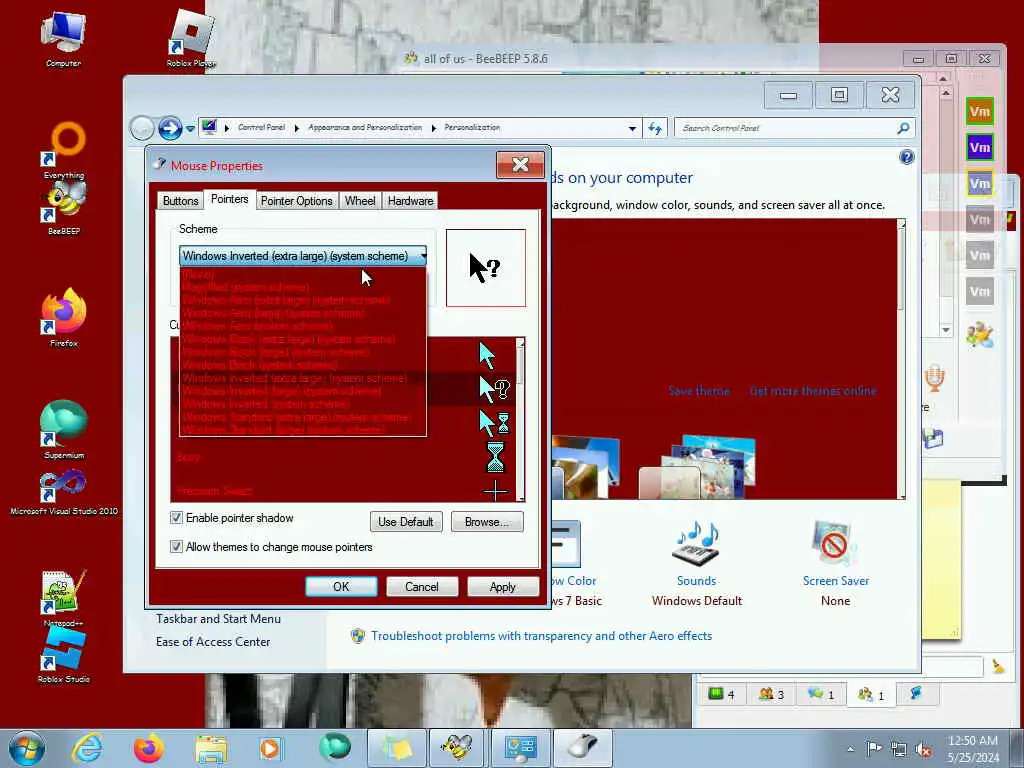Click the broom clear icon in BeeBEEP

pyautogui.click(x=998, y=667)
